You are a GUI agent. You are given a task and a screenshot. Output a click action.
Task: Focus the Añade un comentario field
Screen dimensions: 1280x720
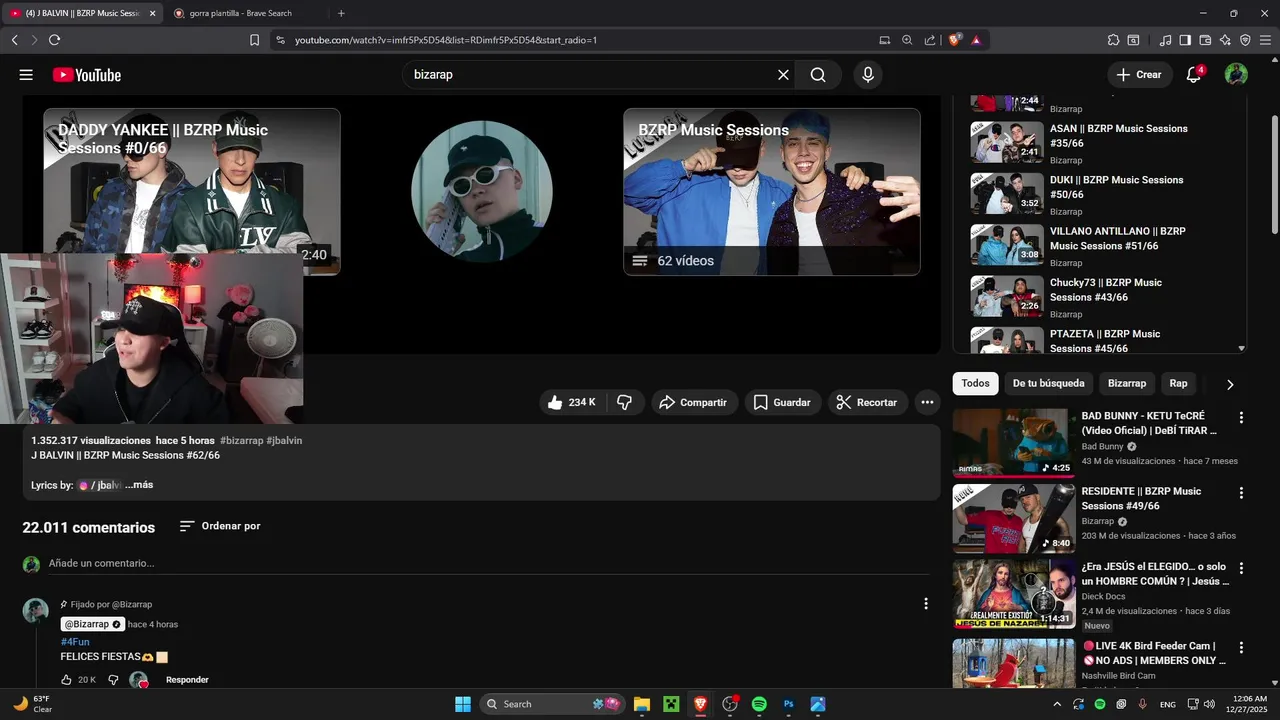click(488, 564)
